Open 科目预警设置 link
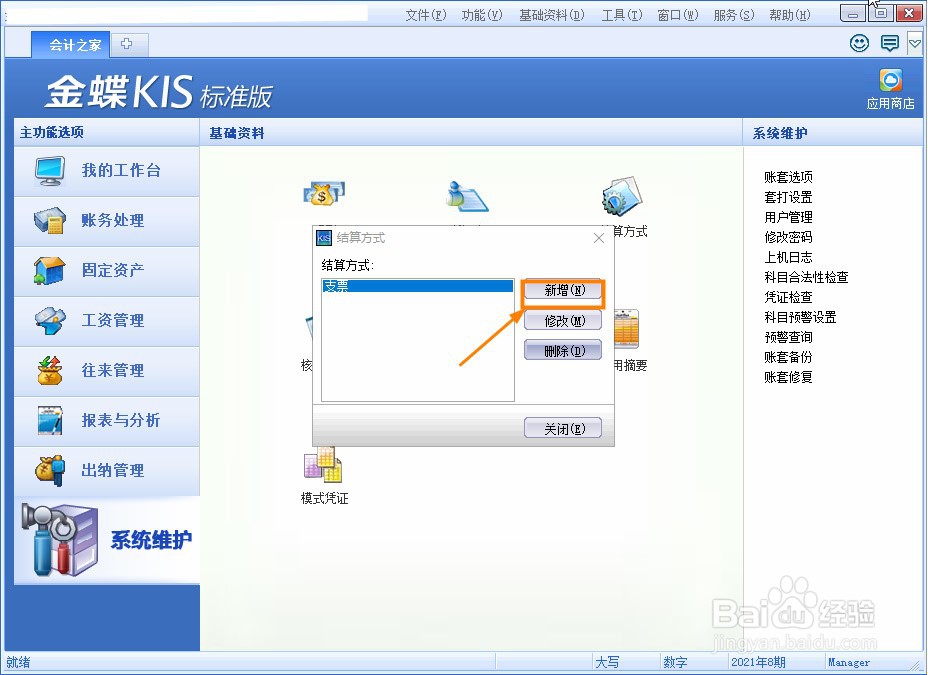 click(x=800, y=317)
